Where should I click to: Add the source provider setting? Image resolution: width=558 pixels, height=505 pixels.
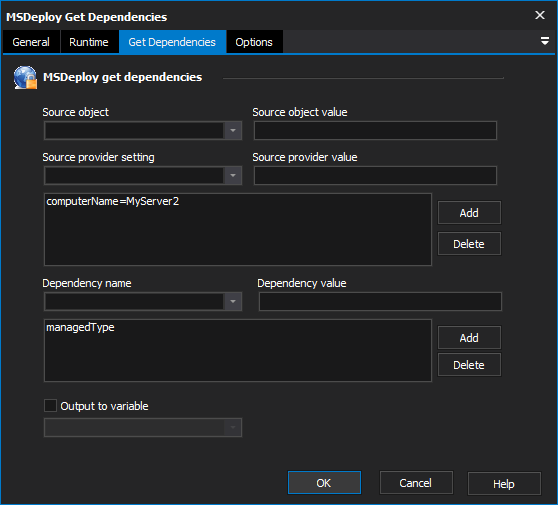click(469, 213)
